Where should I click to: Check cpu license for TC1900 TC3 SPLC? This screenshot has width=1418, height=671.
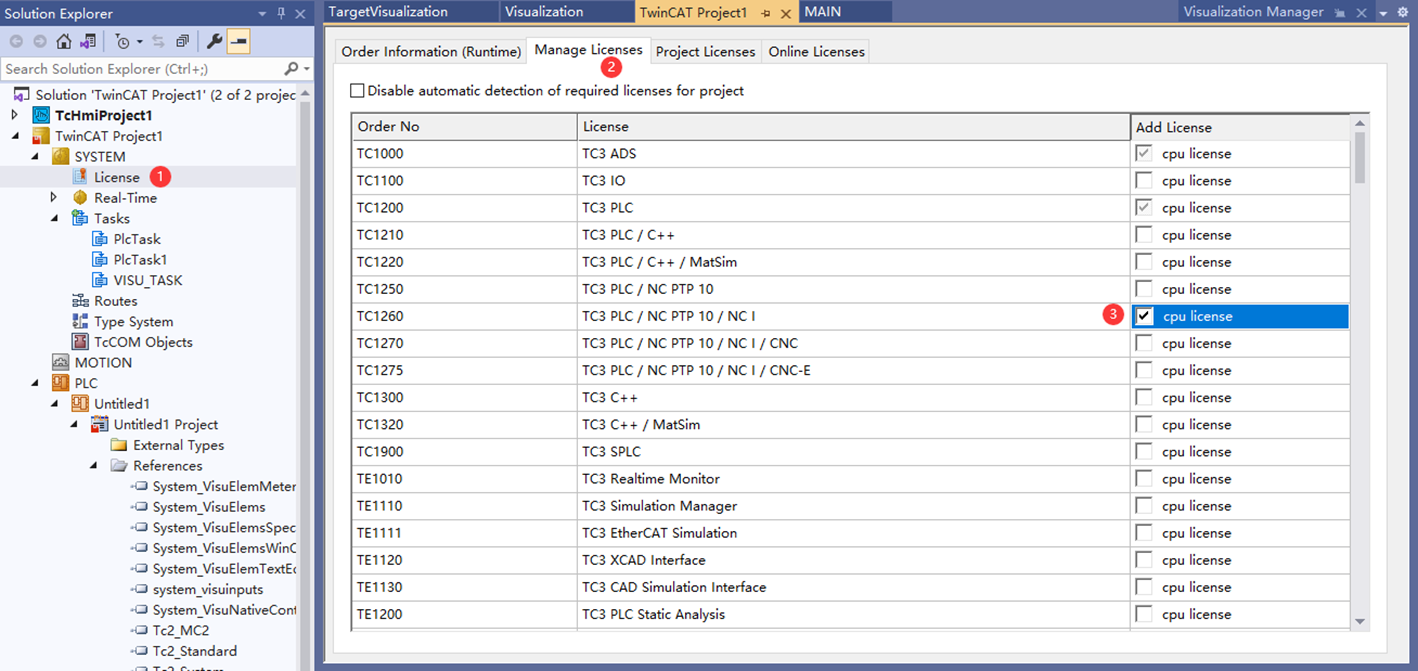tap(1144, 451)
